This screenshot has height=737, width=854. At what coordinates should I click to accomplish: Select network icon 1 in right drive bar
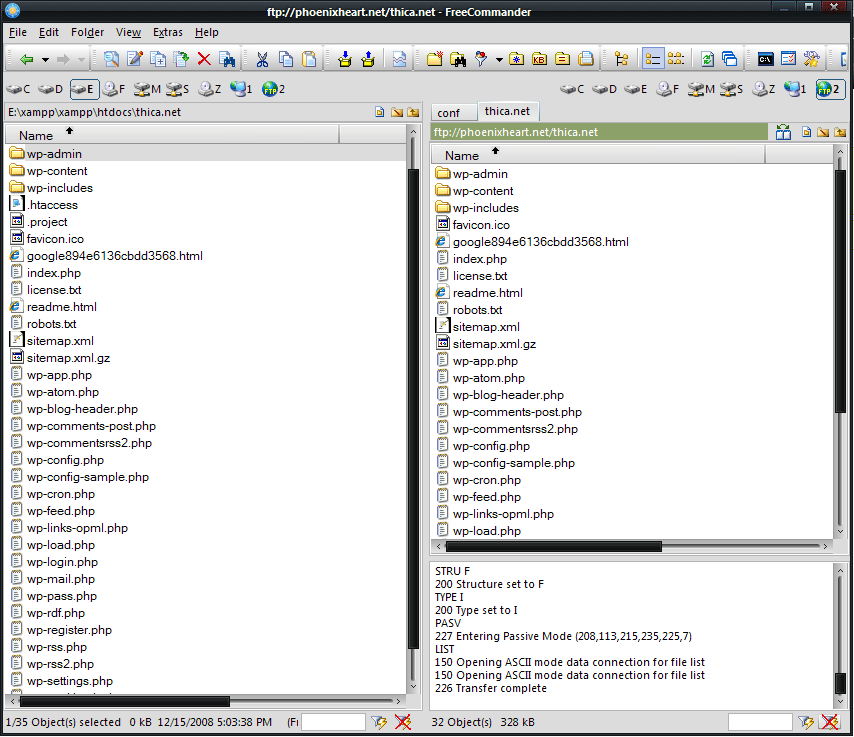click(795, 89)
